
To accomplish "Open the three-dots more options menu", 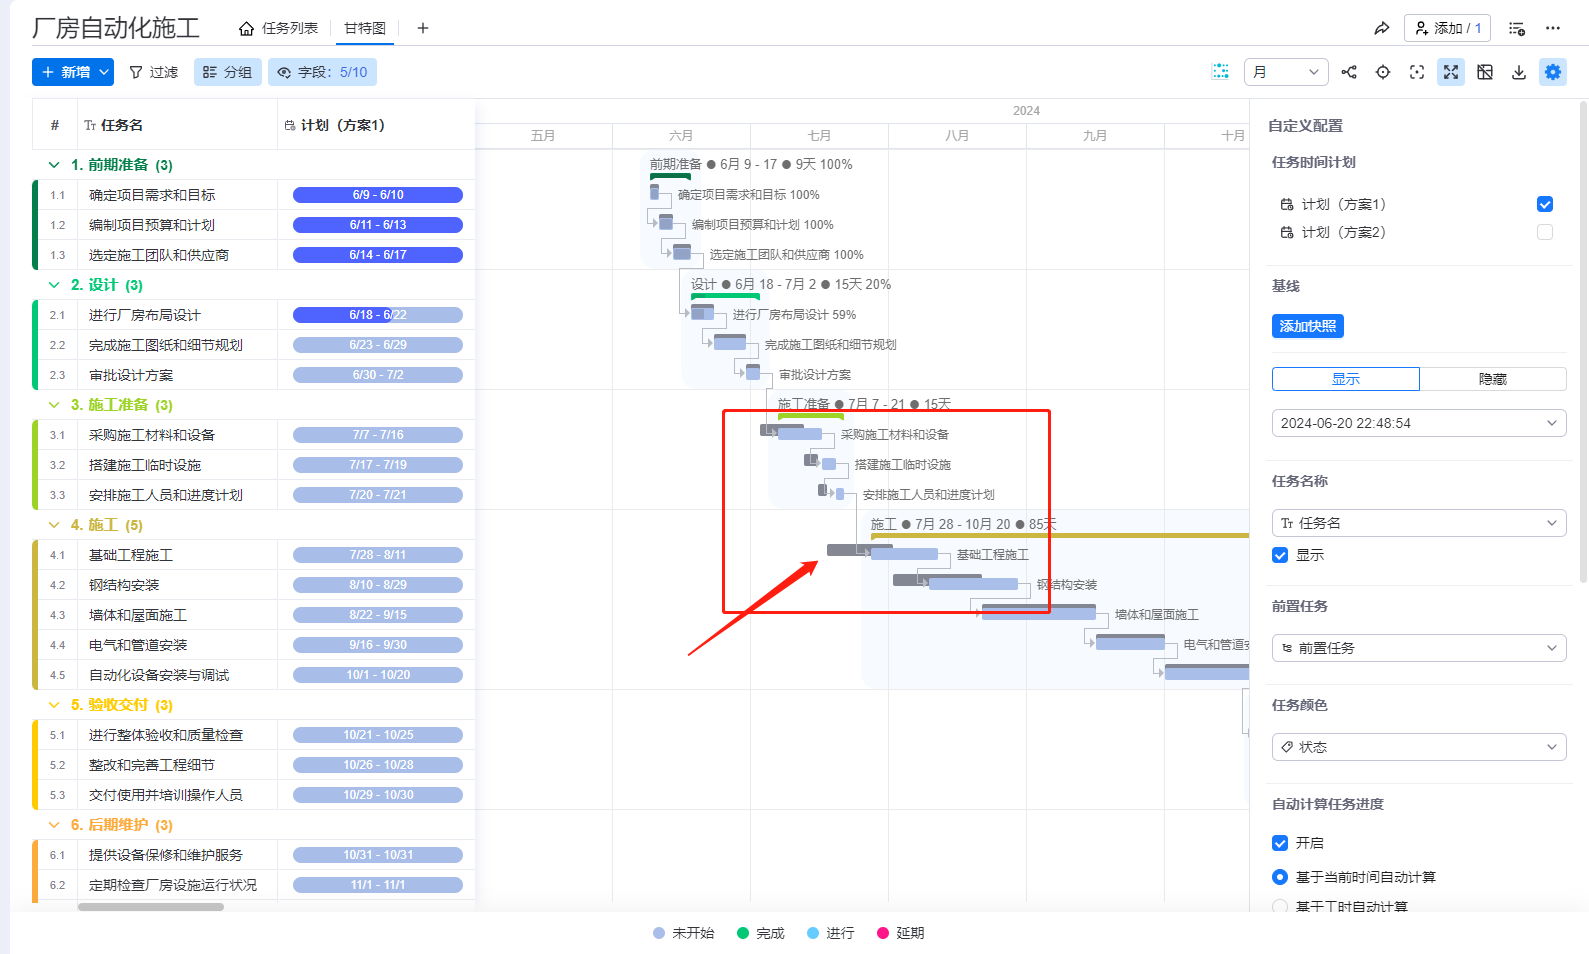I will tap(1553, 28).
